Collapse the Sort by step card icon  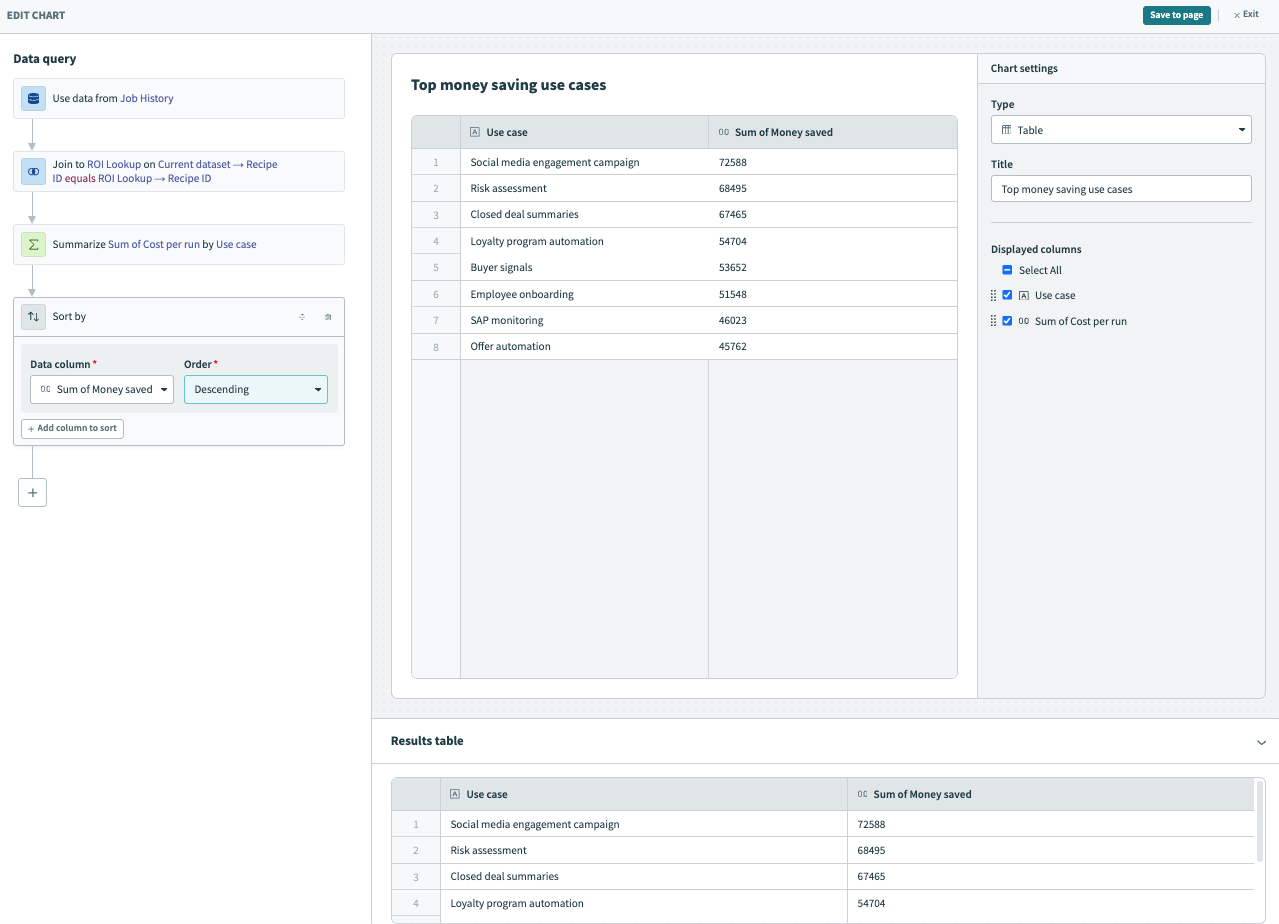(x=302, y=317)
